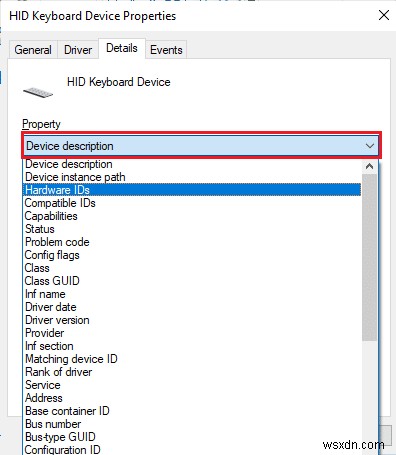Choose the 'Class' list entry

(x=192, y=268)
